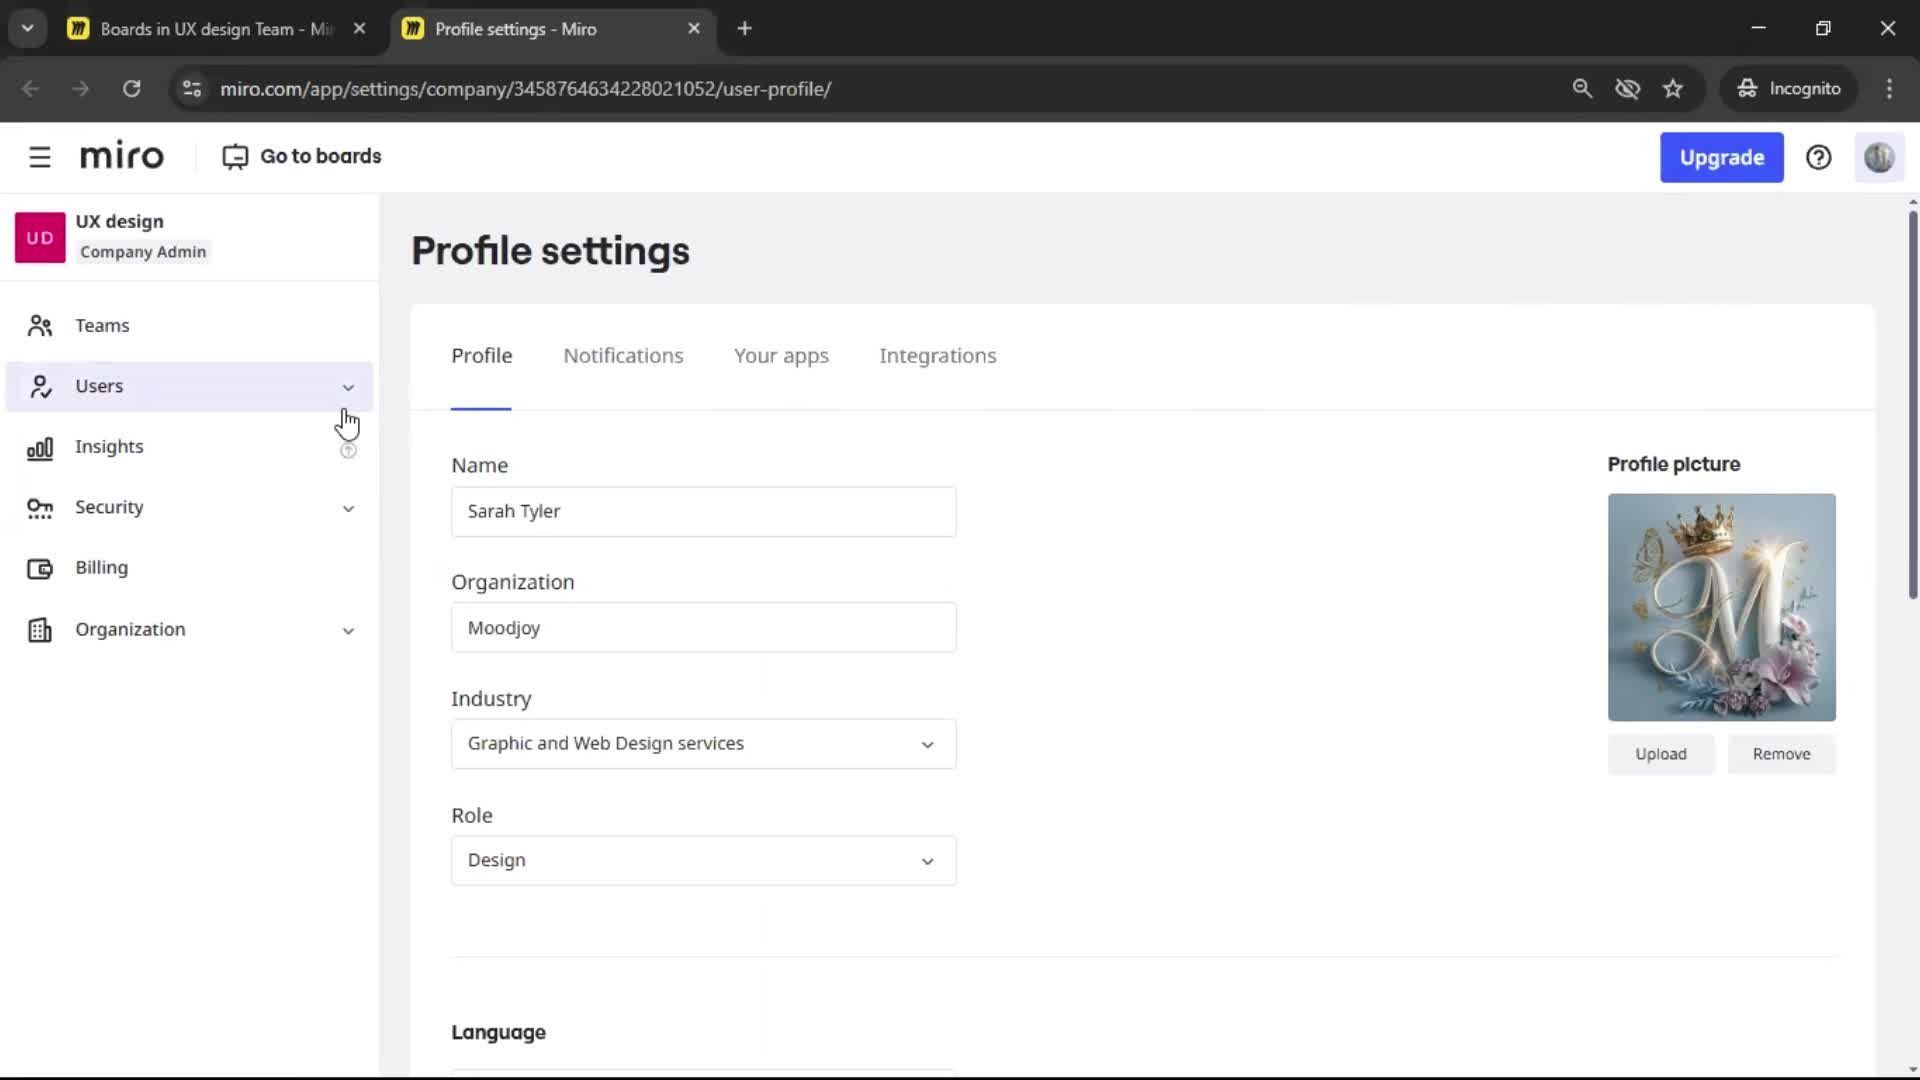Click the Incognito indicator button
Viewport: 1920px width, 1080px height.
1788,88
